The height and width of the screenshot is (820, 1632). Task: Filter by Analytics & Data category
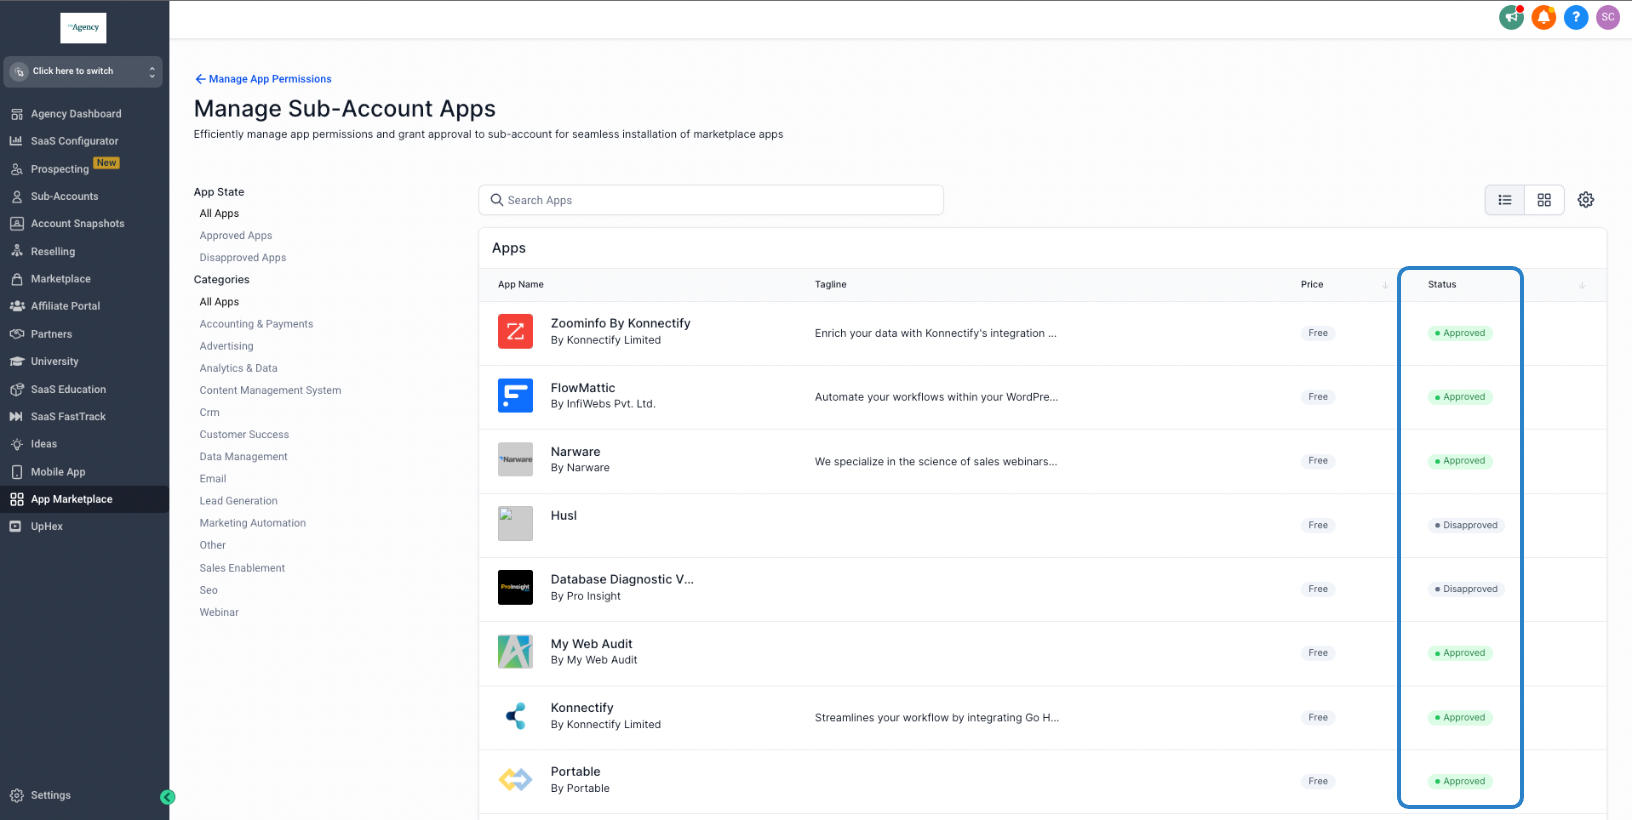point(238,368)
